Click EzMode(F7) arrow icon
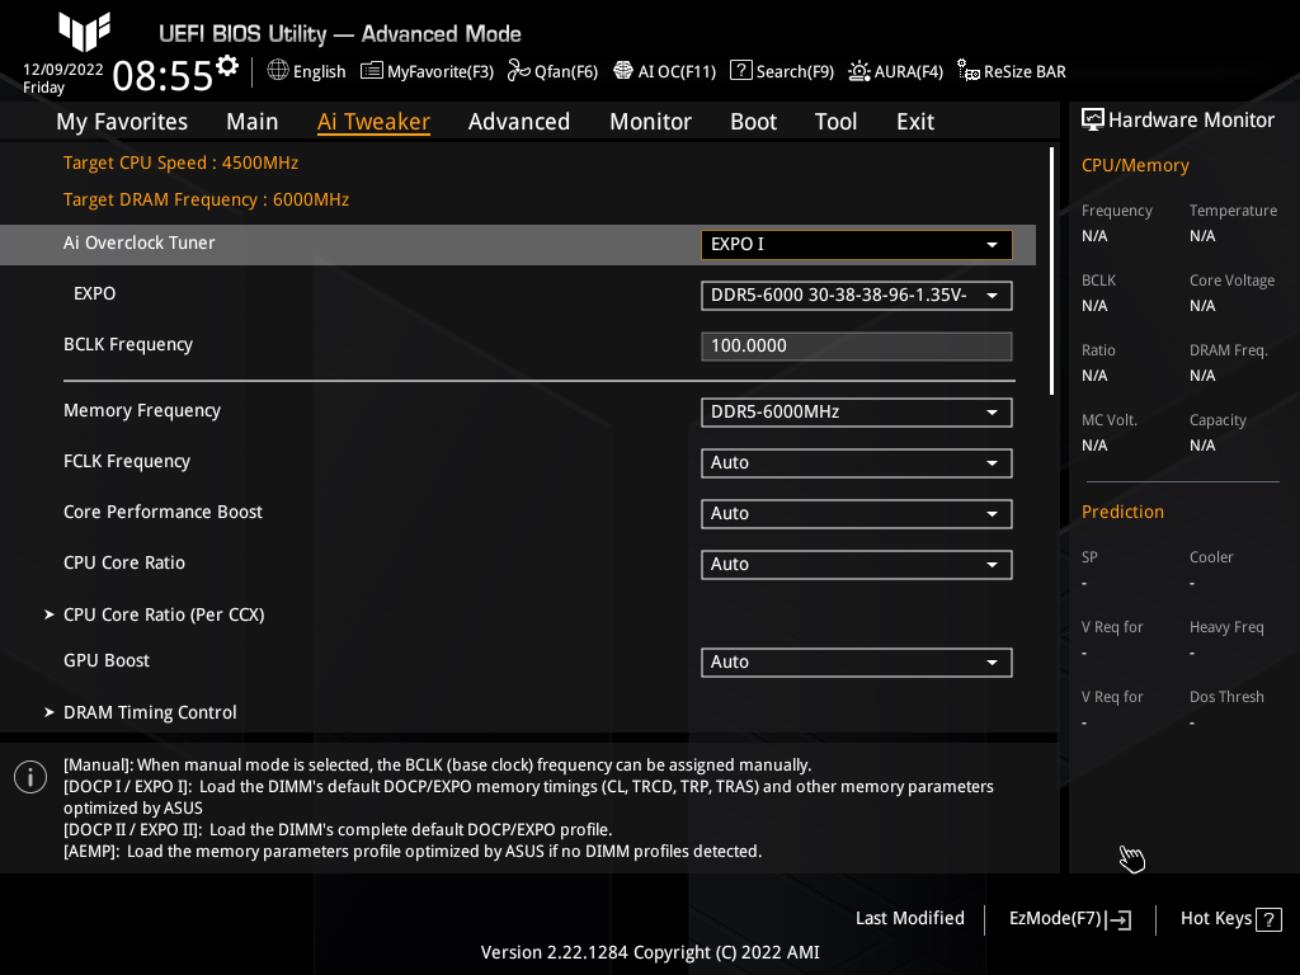 (x=1119, y=920)
